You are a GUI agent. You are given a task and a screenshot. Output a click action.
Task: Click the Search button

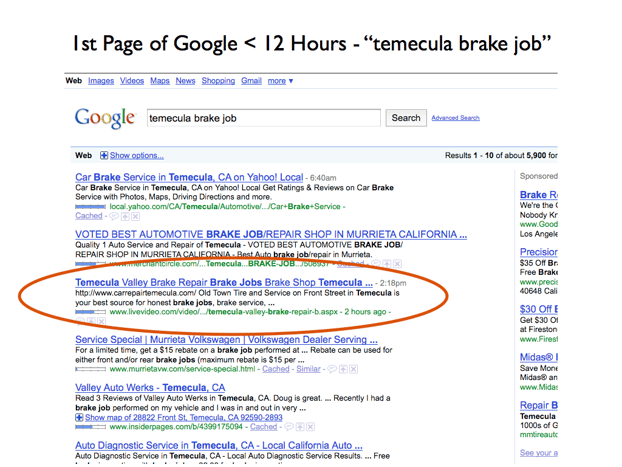(x=406, y=118)
